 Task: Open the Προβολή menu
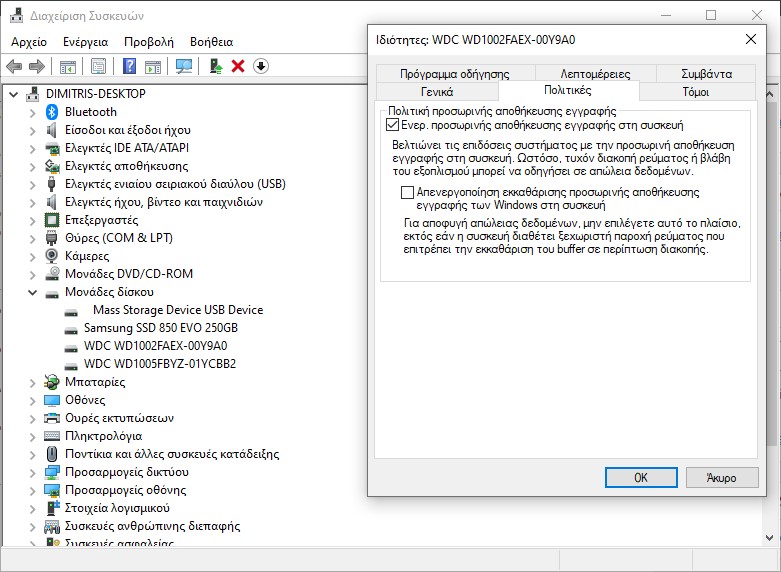(149, 42)
